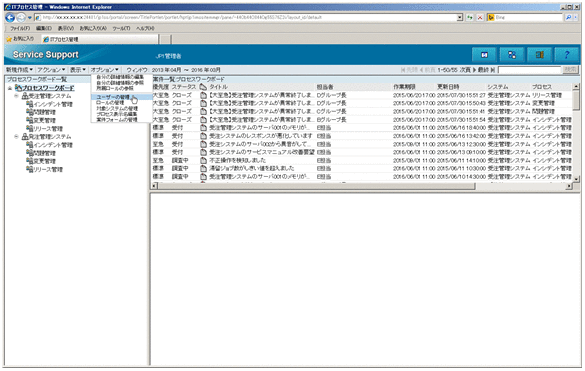The height and width of the screenshot is (371, 585).
Task: Open the browser ツール(T) menu
Action: coord(121,28)
